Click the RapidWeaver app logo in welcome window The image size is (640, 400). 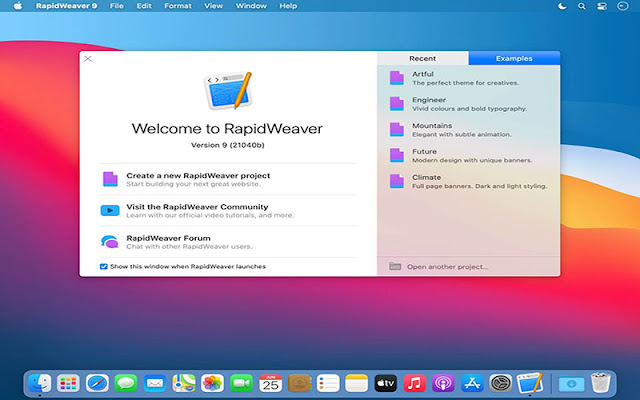tap(228, 91)
